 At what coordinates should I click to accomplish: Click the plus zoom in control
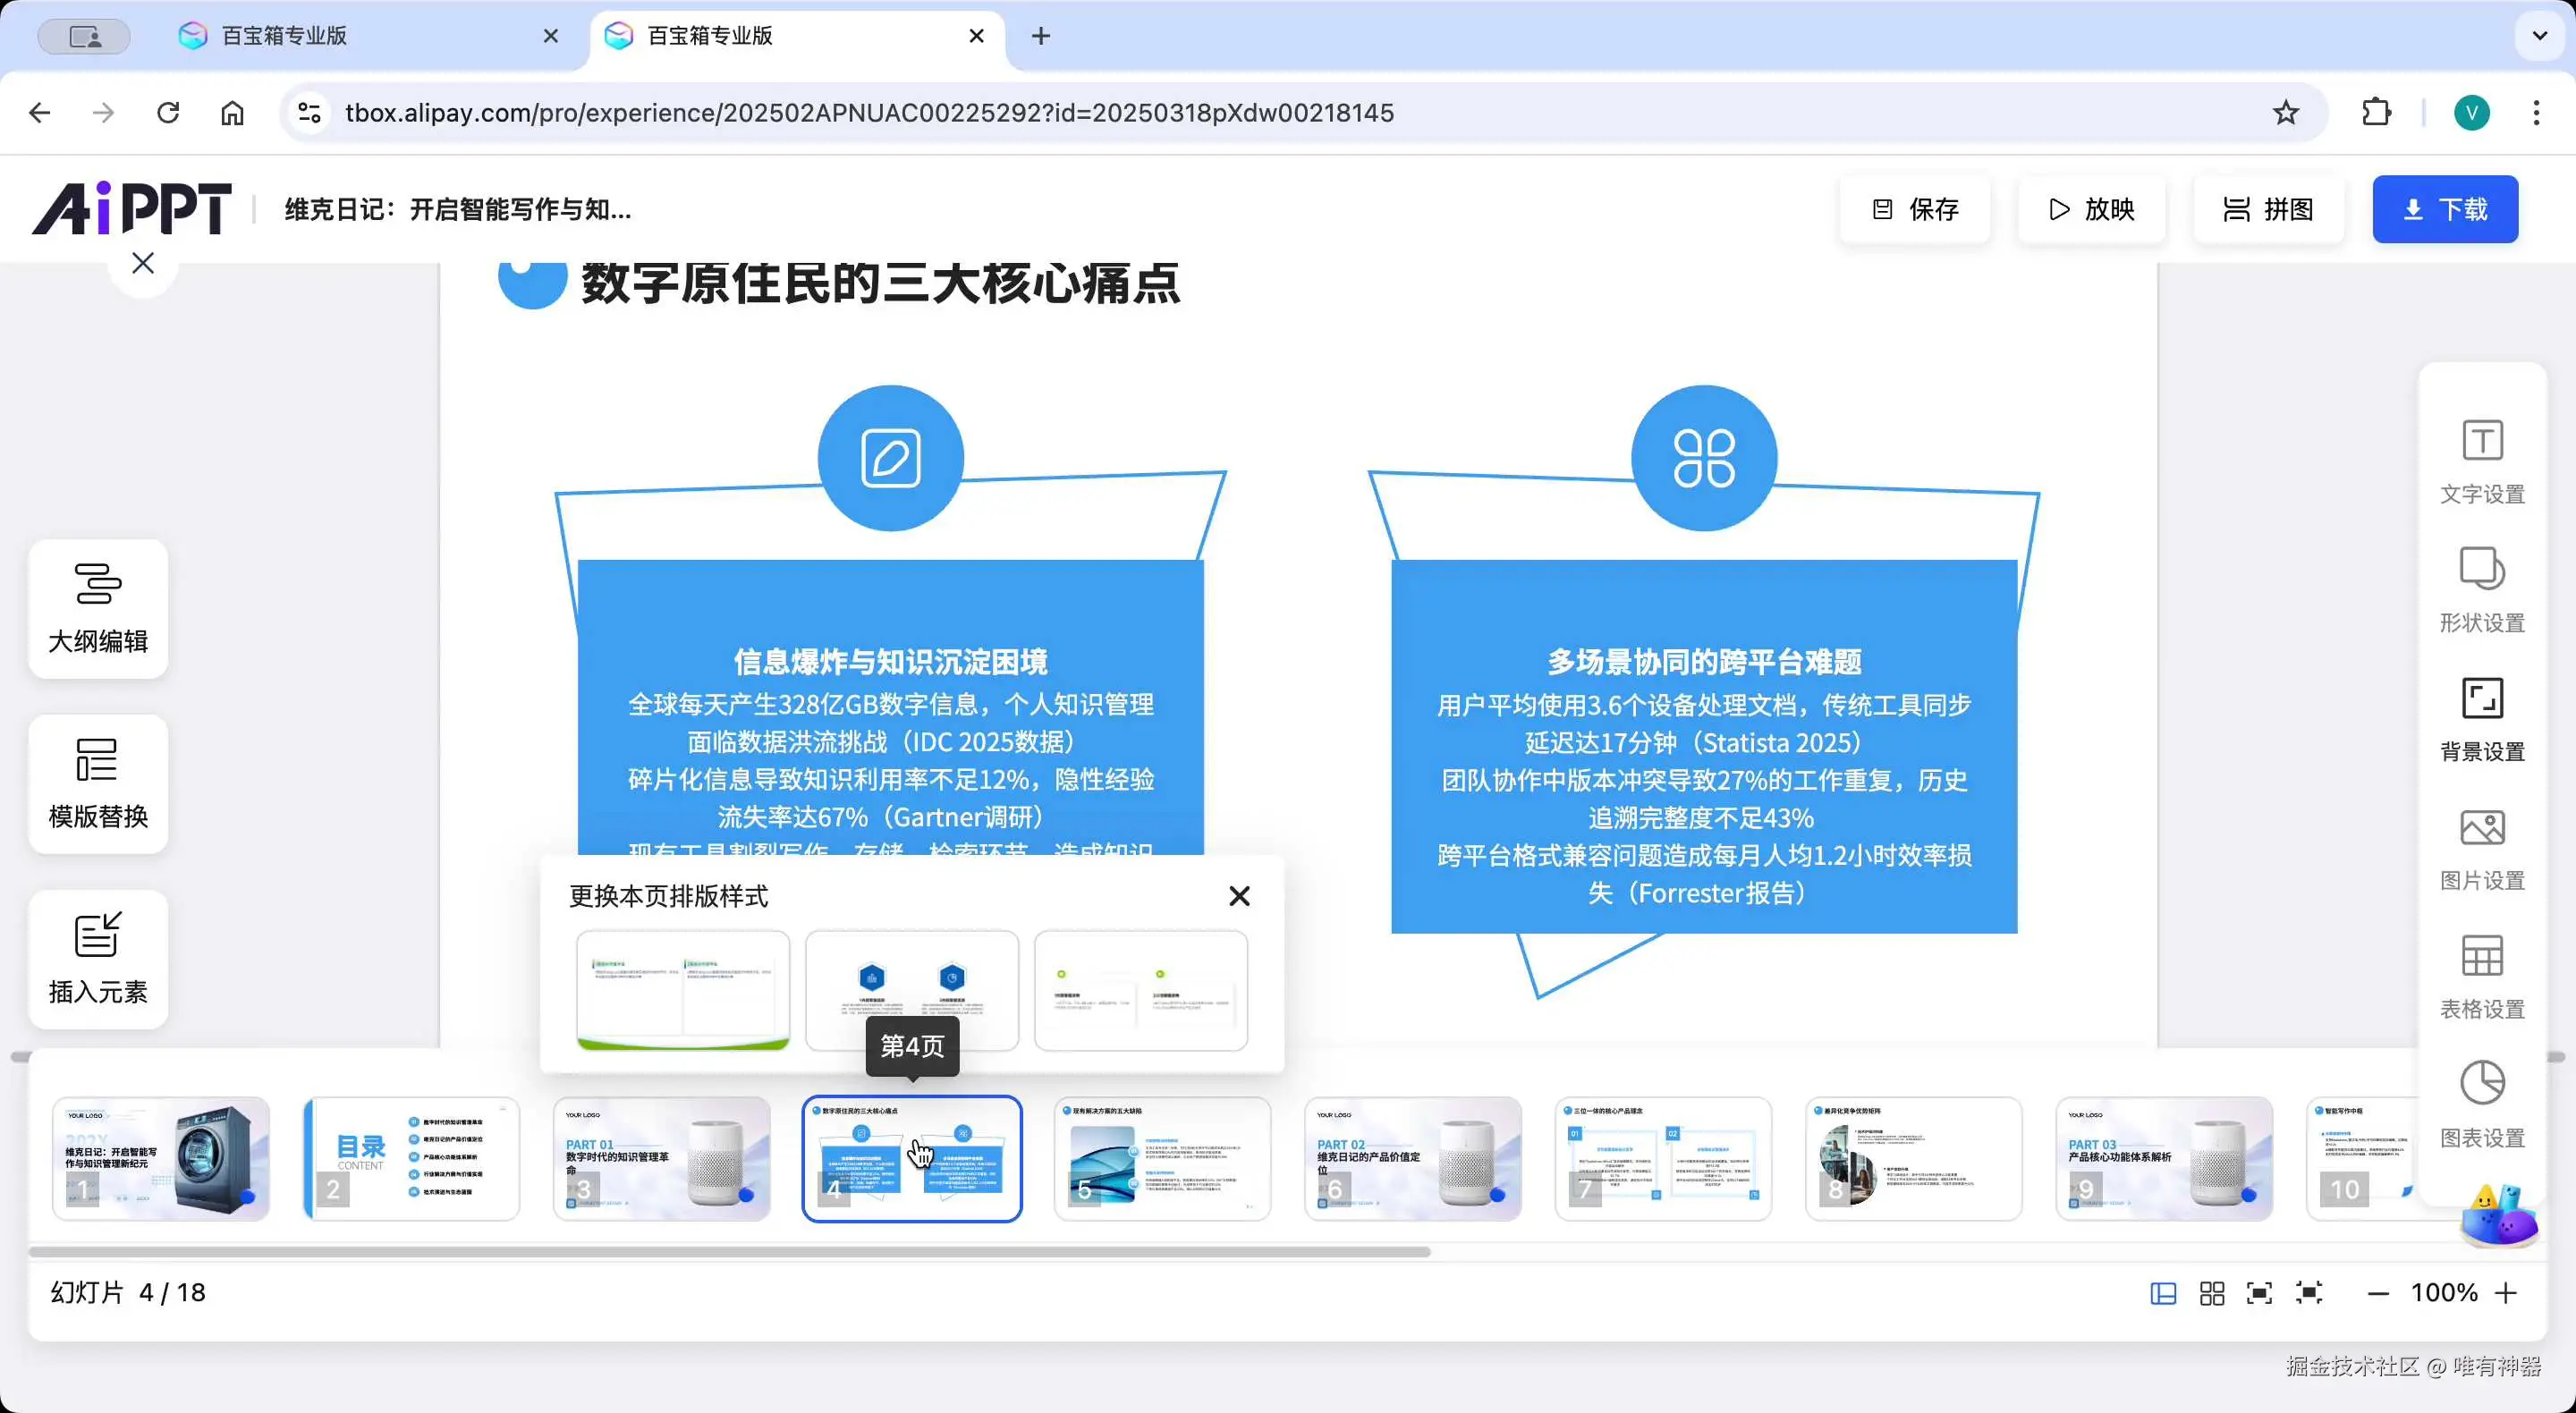pyautogui.click(x=2505, y=1293)
